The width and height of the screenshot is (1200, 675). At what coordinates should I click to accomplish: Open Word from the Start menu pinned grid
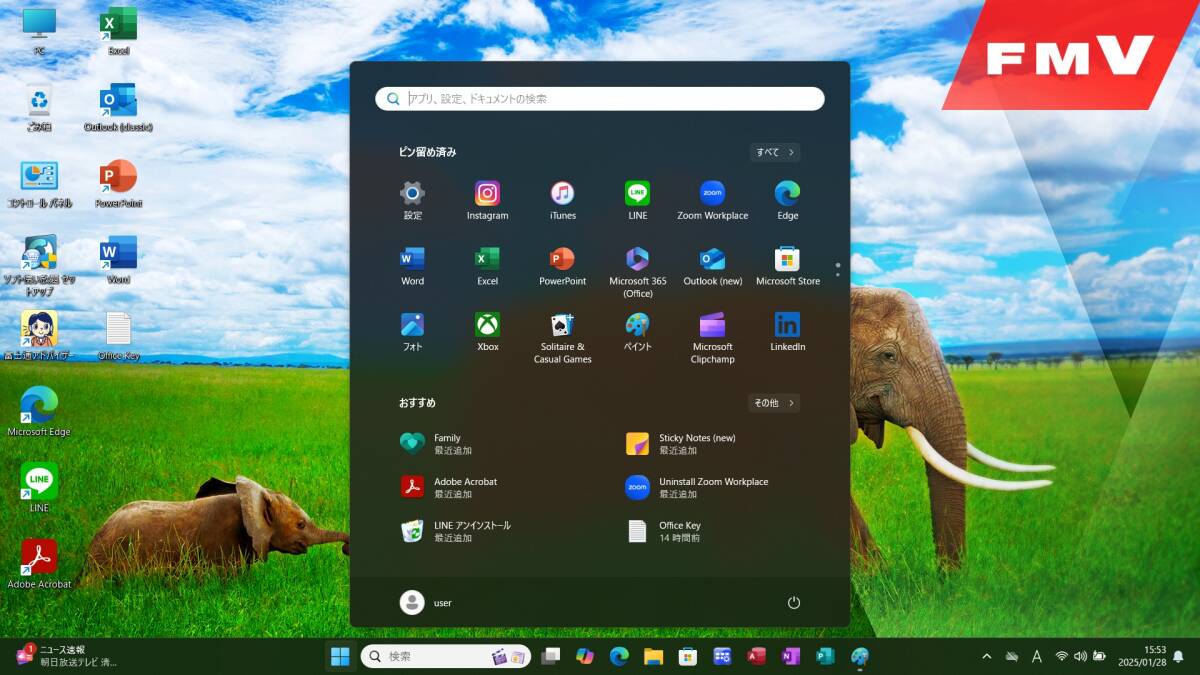point(412,266)
